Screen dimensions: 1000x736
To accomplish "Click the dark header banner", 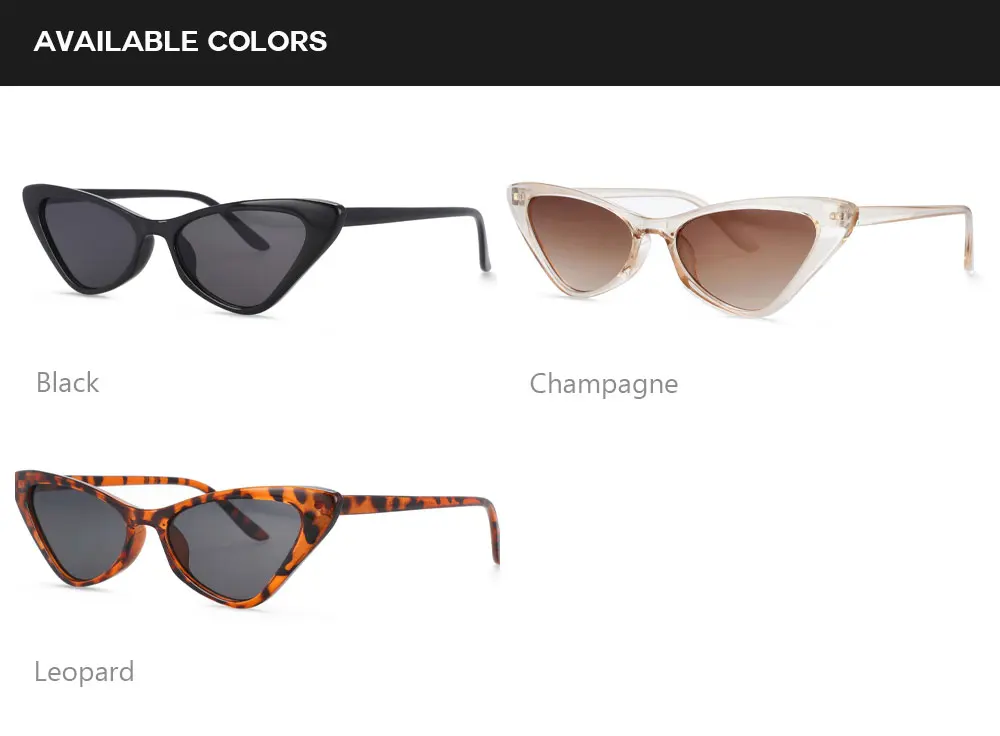I will pyautogui.click(x=500, y=43).
